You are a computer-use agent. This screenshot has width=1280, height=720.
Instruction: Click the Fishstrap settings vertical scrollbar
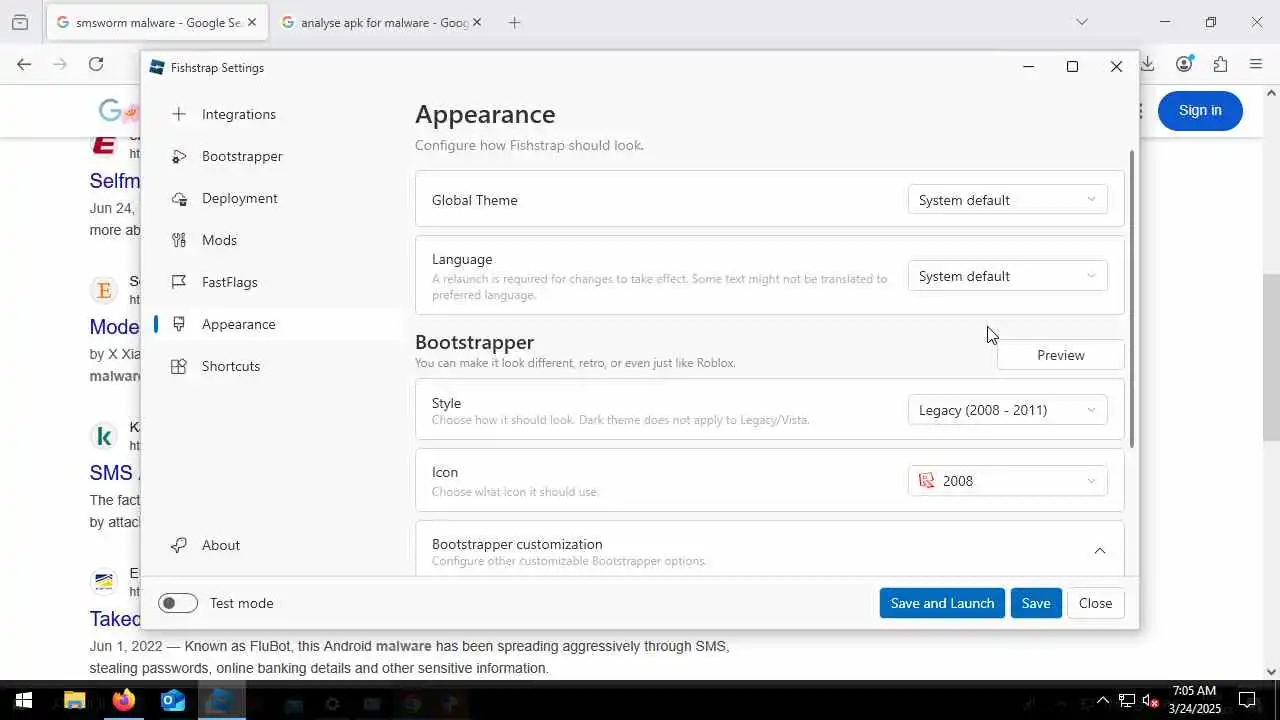coord(1132,299)
